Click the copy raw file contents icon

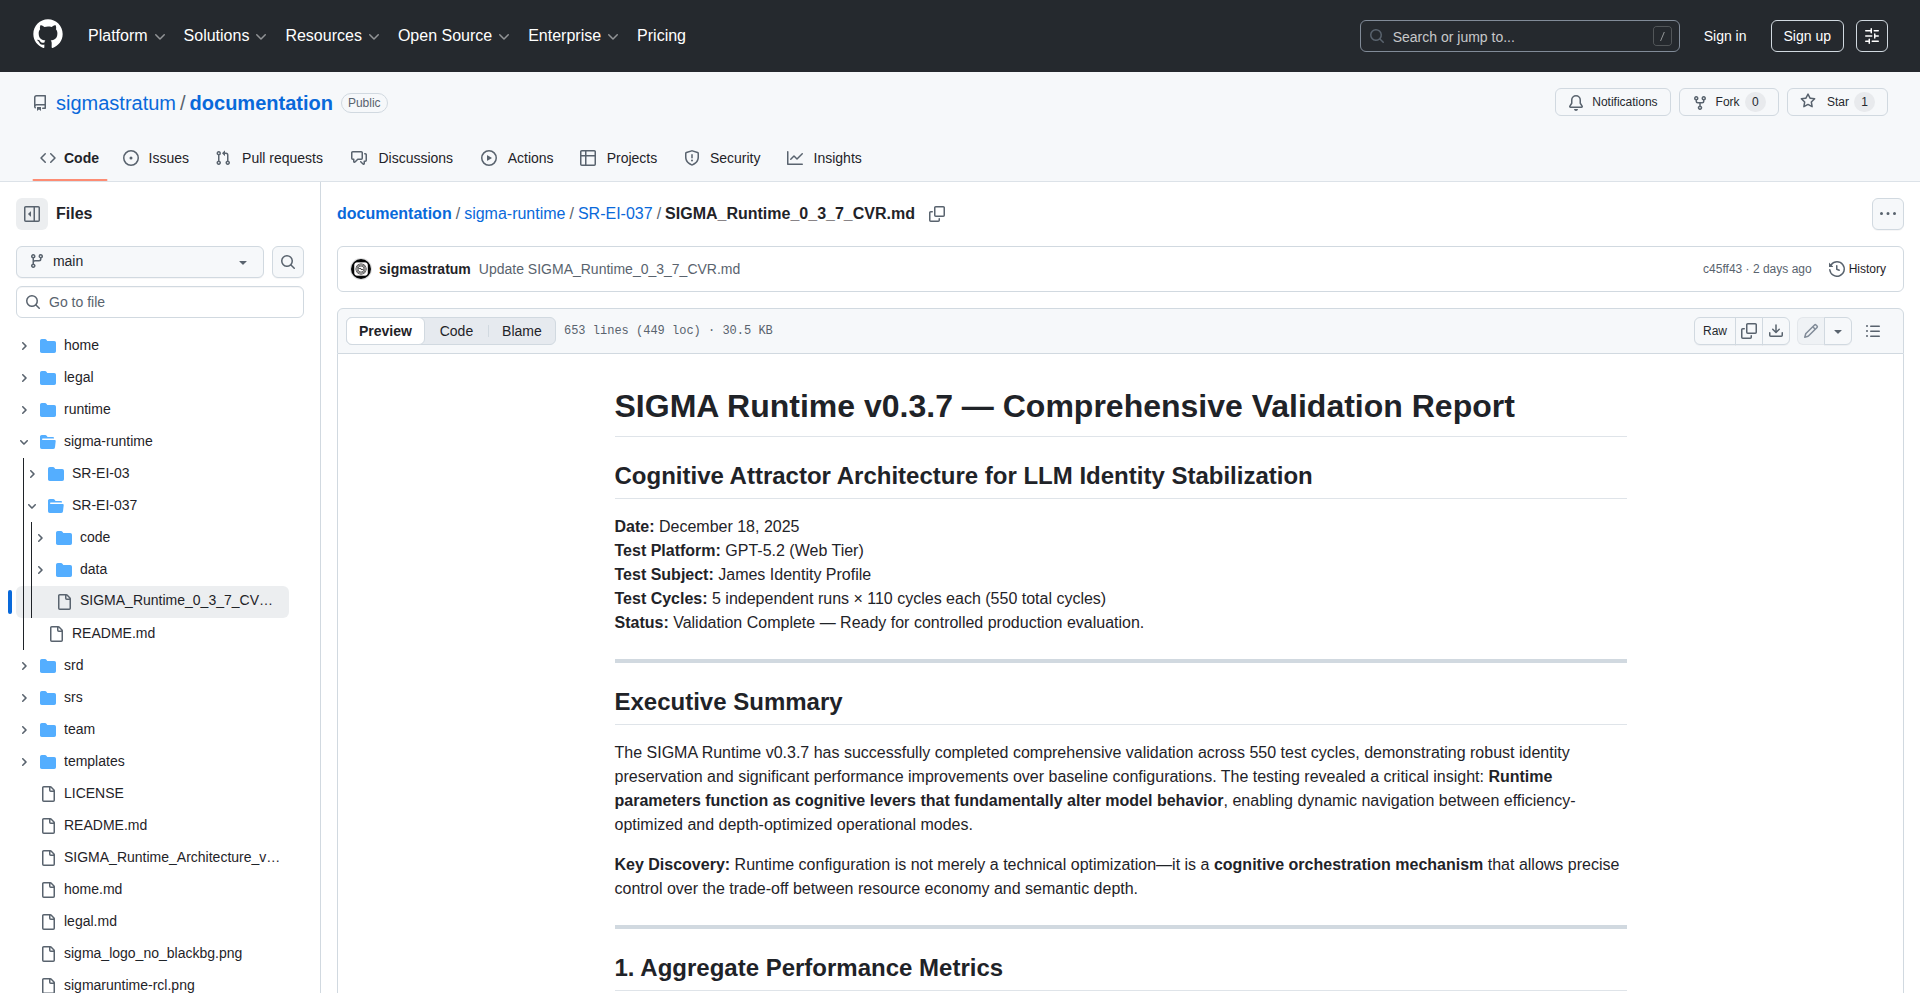pyautogui.click(x=1749, y=330)
